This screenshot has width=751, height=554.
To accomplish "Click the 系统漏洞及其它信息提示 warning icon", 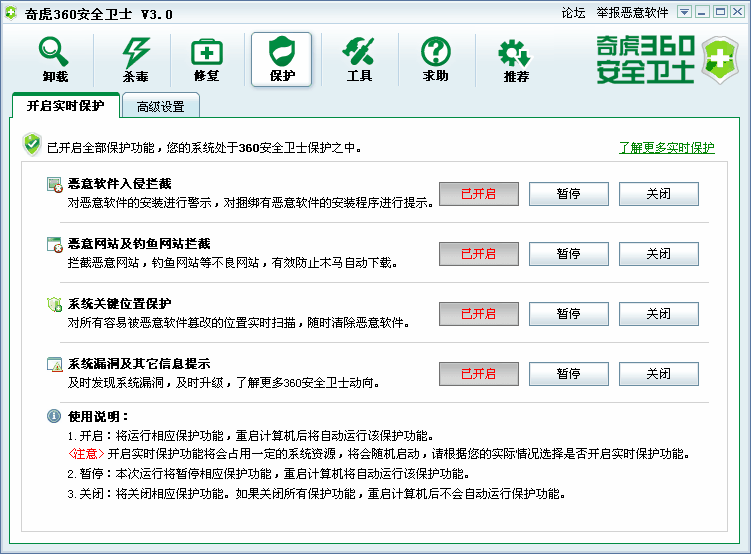I will click(x=55, y=364).
